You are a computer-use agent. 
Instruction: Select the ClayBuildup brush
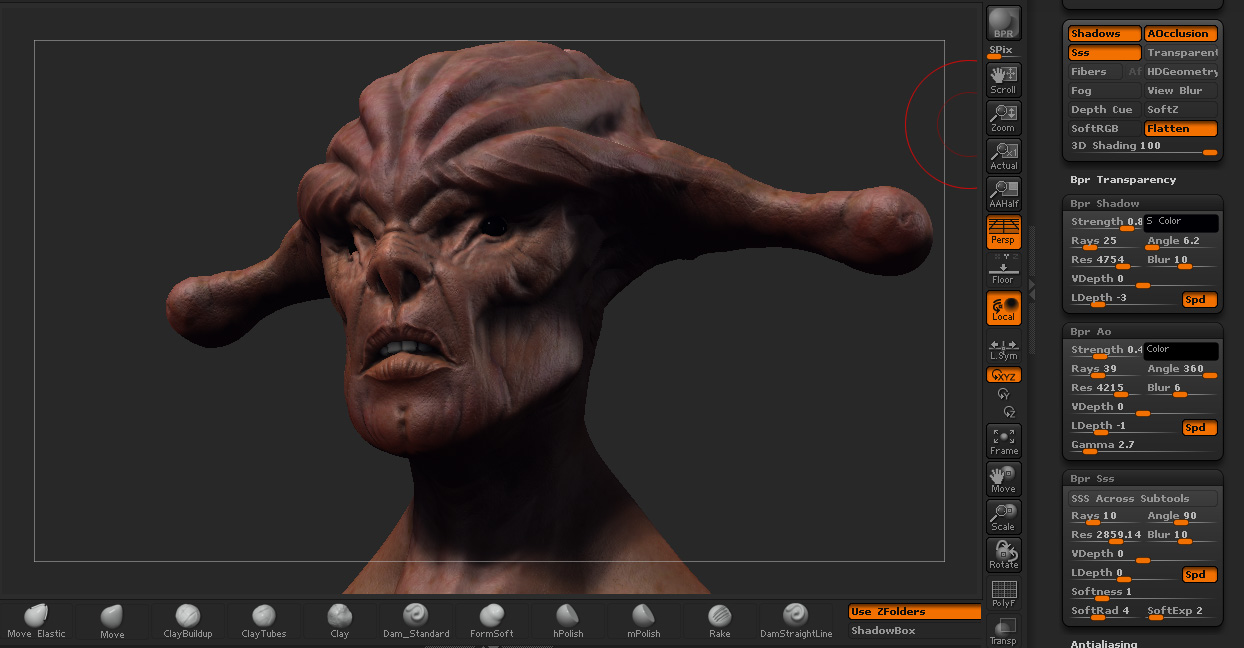pos(188,621)
